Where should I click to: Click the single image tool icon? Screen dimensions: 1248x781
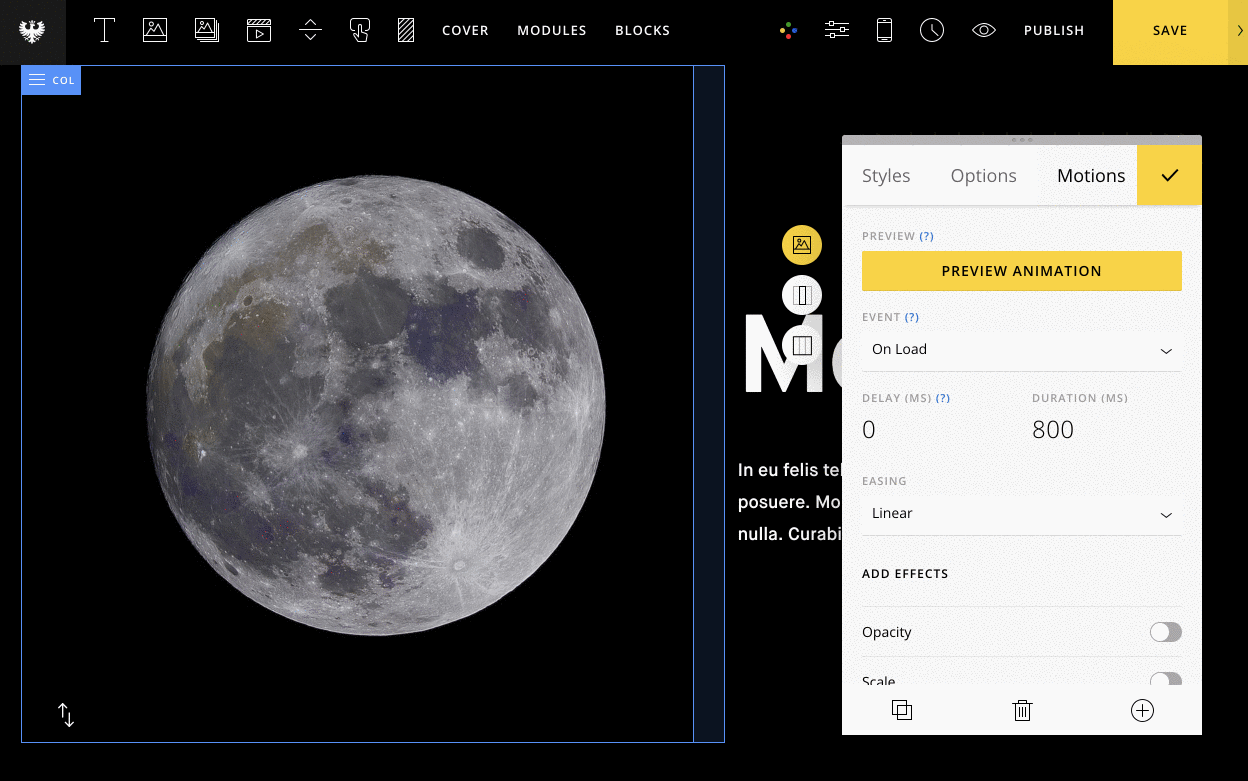click(155, 30)
